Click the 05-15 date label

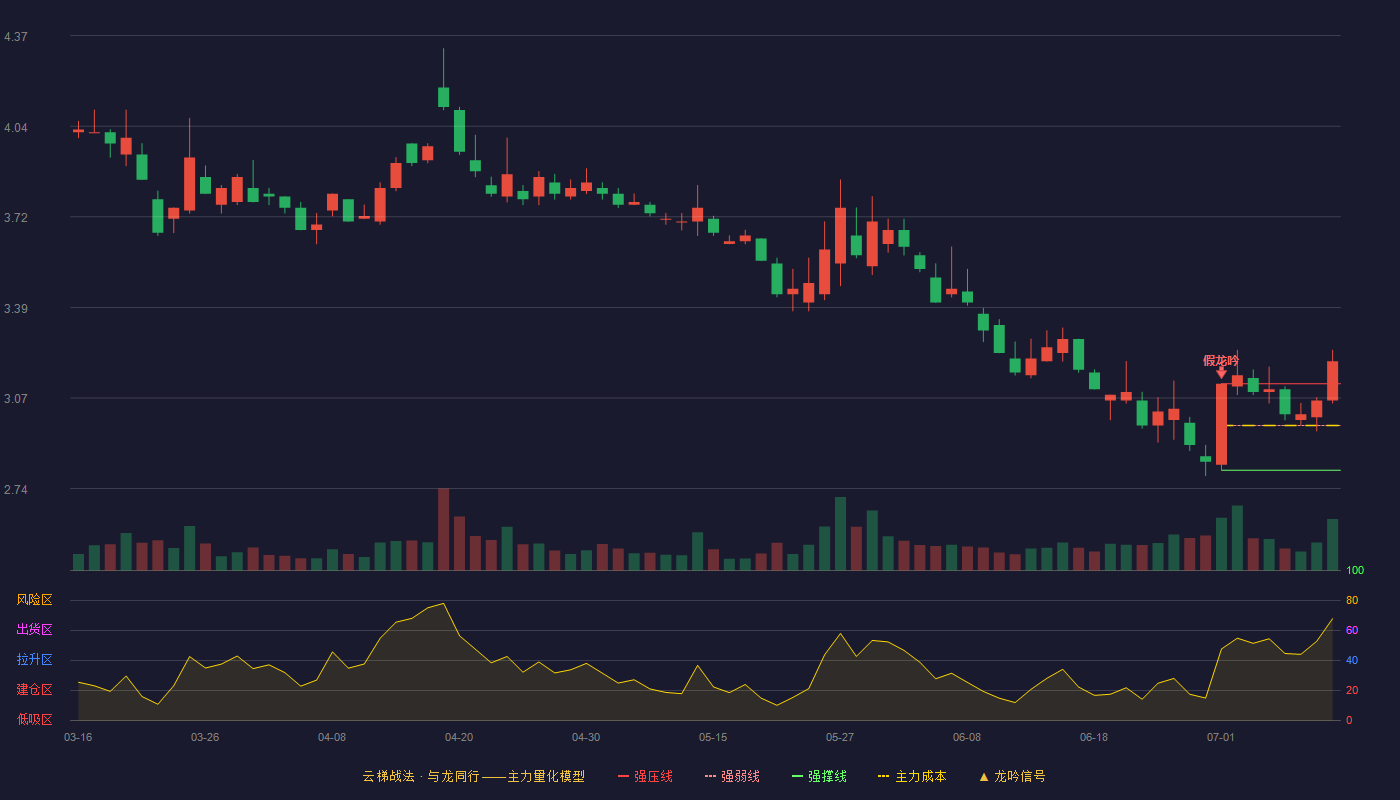pos(713,737)
